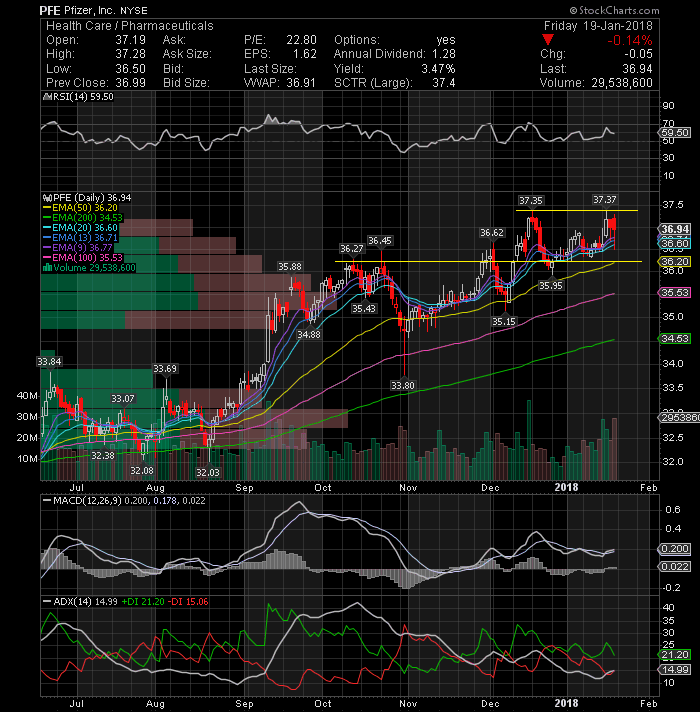Click the candlestick icon beside PFE (Daily)
Screen dimensions: 700x712
(47, 198)
